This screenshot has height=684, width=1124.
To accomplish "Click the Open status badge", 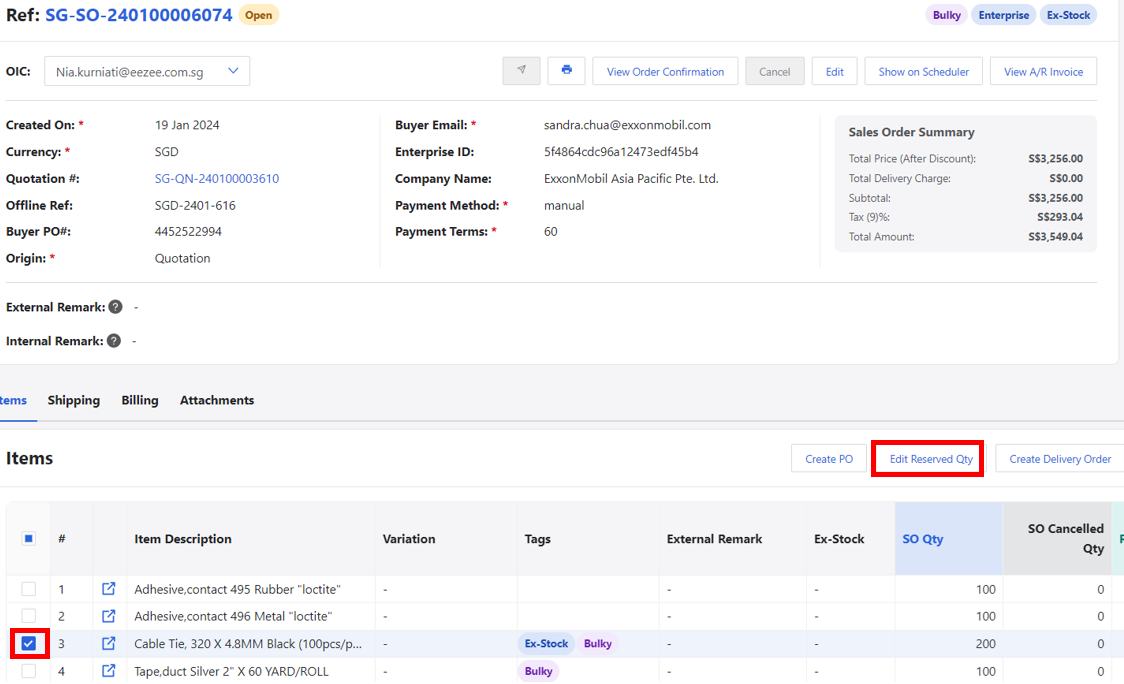I will point(259,15).
